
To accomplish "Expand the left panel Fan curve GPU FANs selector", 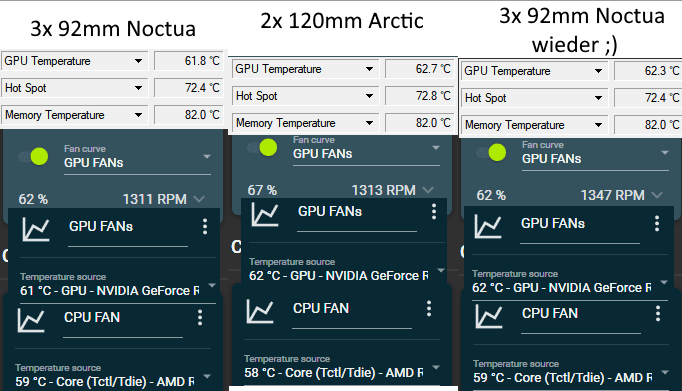I will coord(137,157).
